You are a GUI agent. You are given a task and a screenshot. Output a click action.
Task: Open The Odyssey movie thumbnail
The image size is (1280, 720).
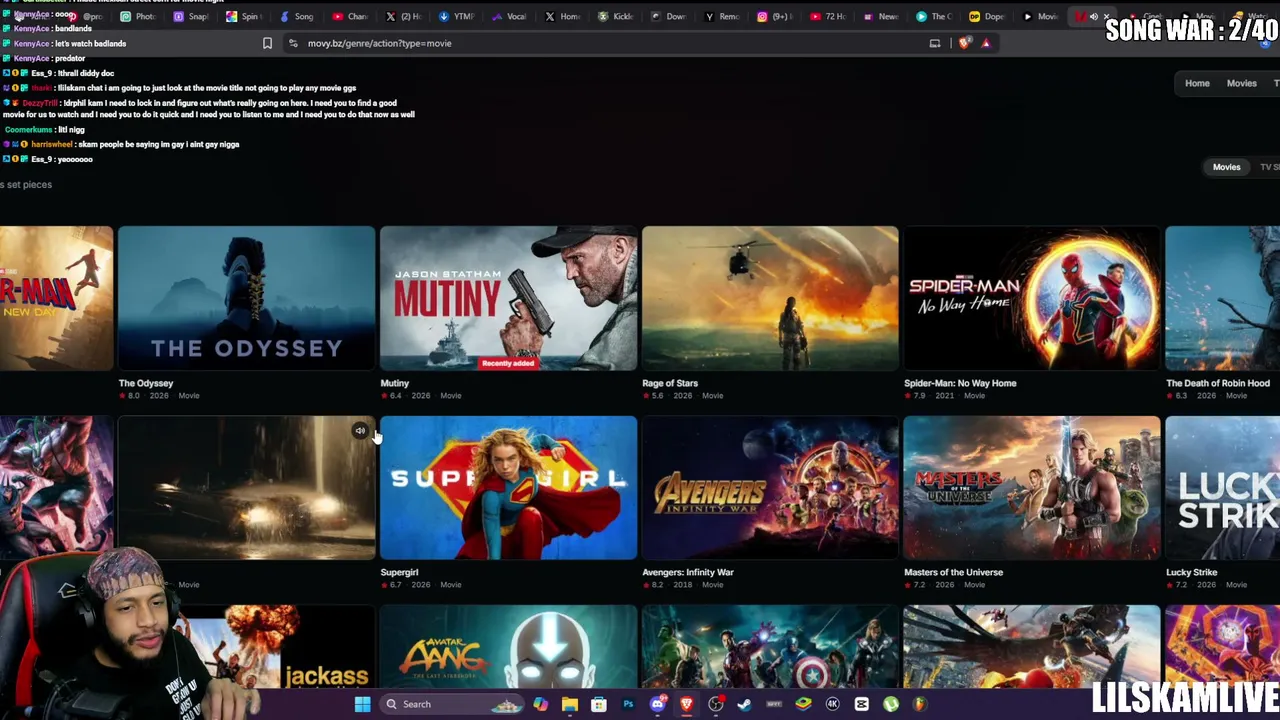tap(246, 298)
